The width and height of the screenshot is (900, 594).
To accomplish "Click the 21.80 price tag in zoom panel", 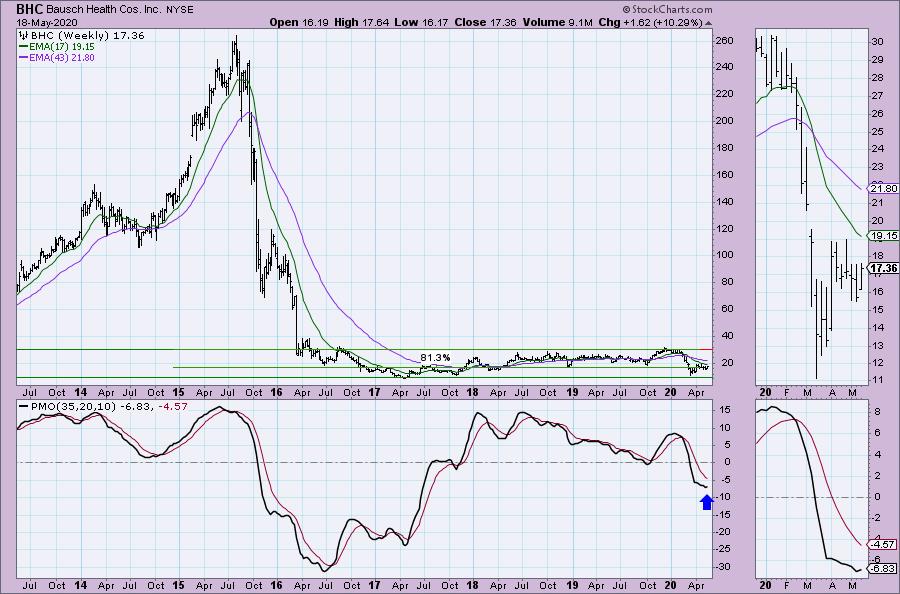I will (884, 188).
